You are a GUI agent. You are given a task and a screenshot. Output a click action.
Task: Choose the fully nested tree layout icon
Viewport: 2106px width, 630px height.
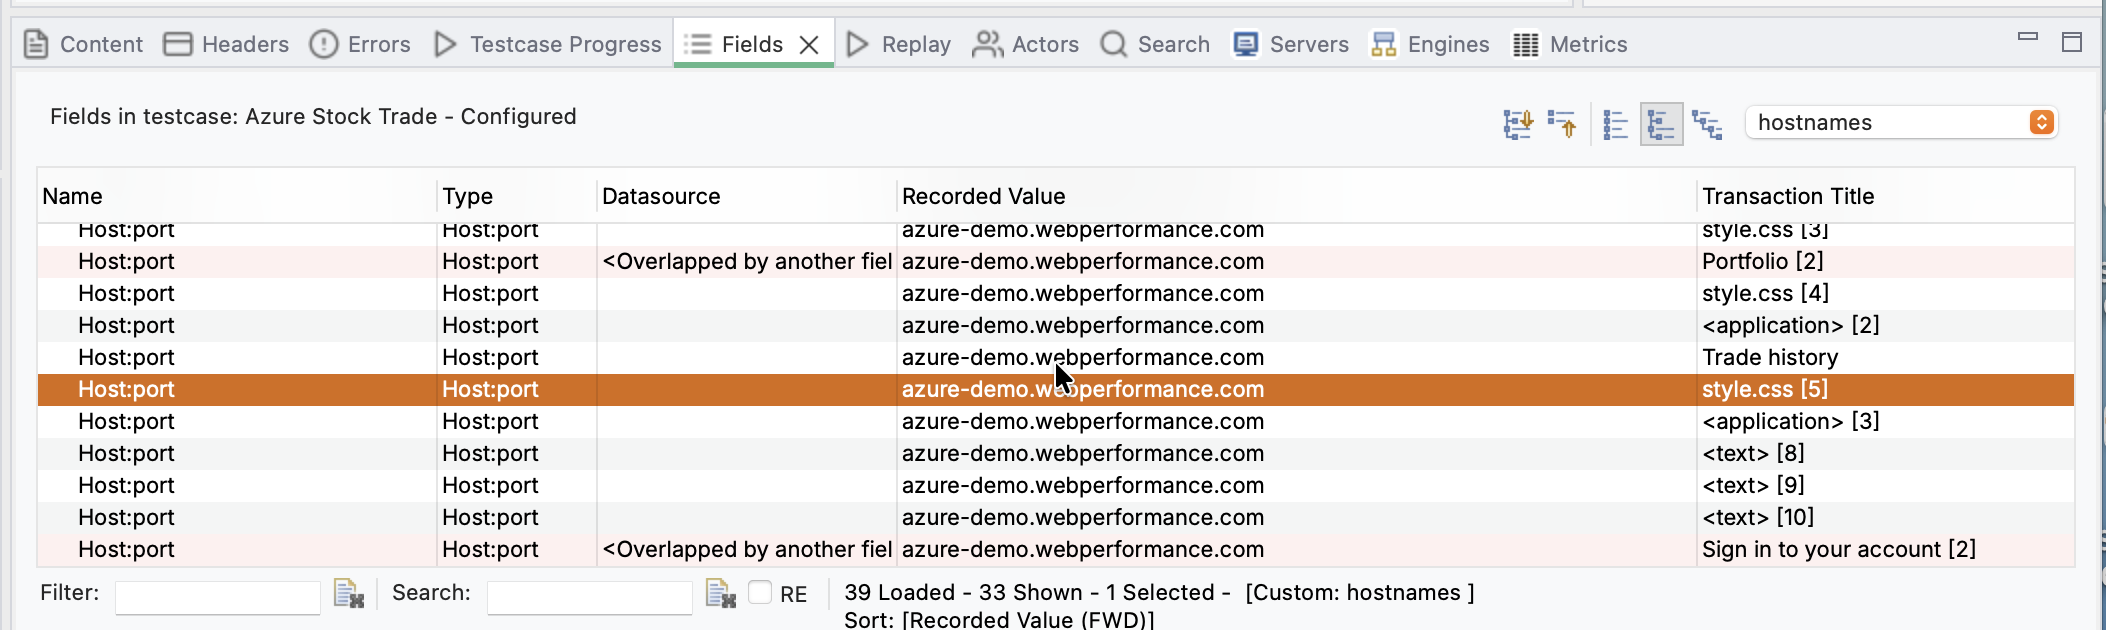click(x=1707, y=124)
